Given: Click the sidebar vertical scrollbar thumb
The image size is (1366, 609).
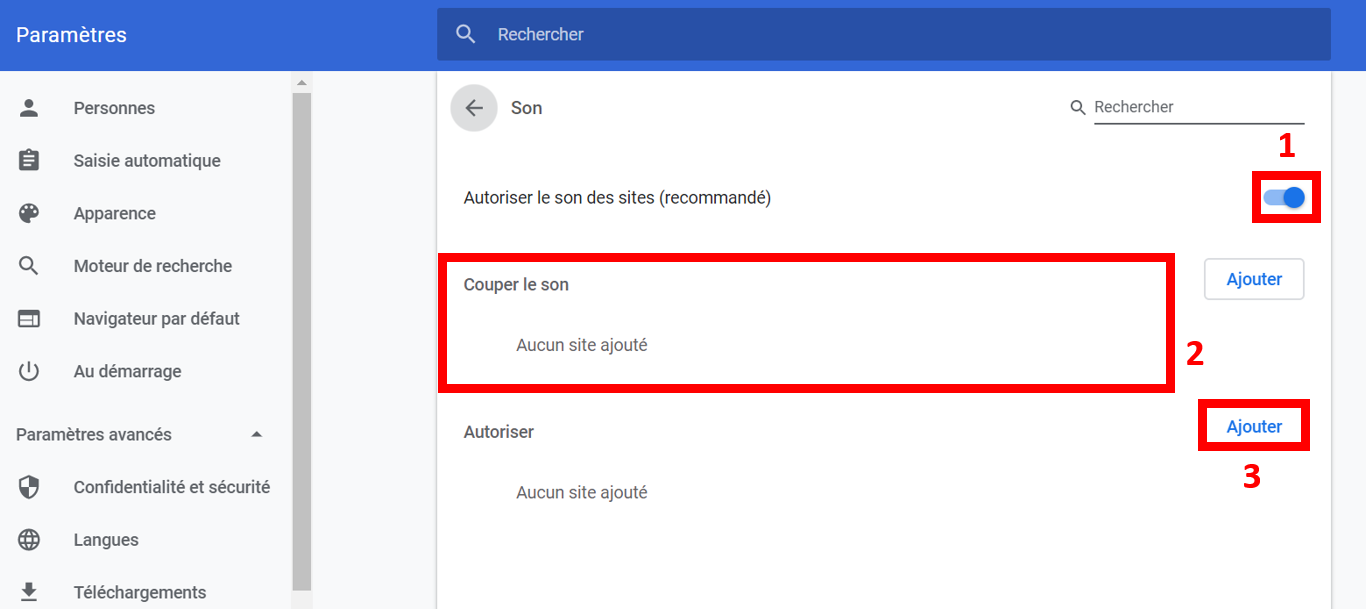Looking at the screenshot, I should tap(302, 340).
